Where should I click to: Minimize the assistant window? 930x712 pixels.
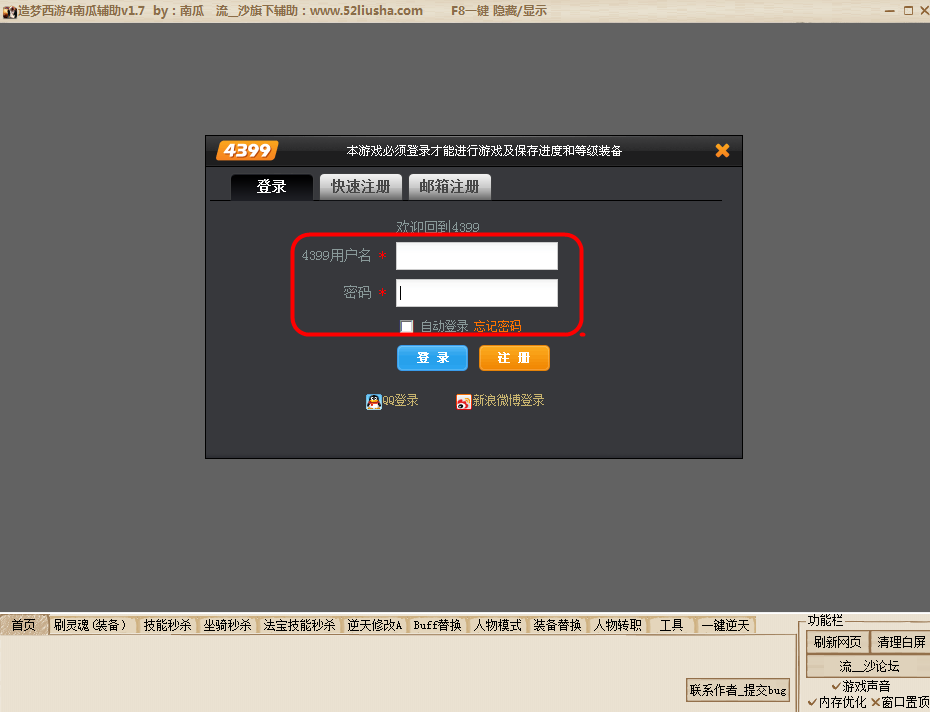(x=889, y=11)
